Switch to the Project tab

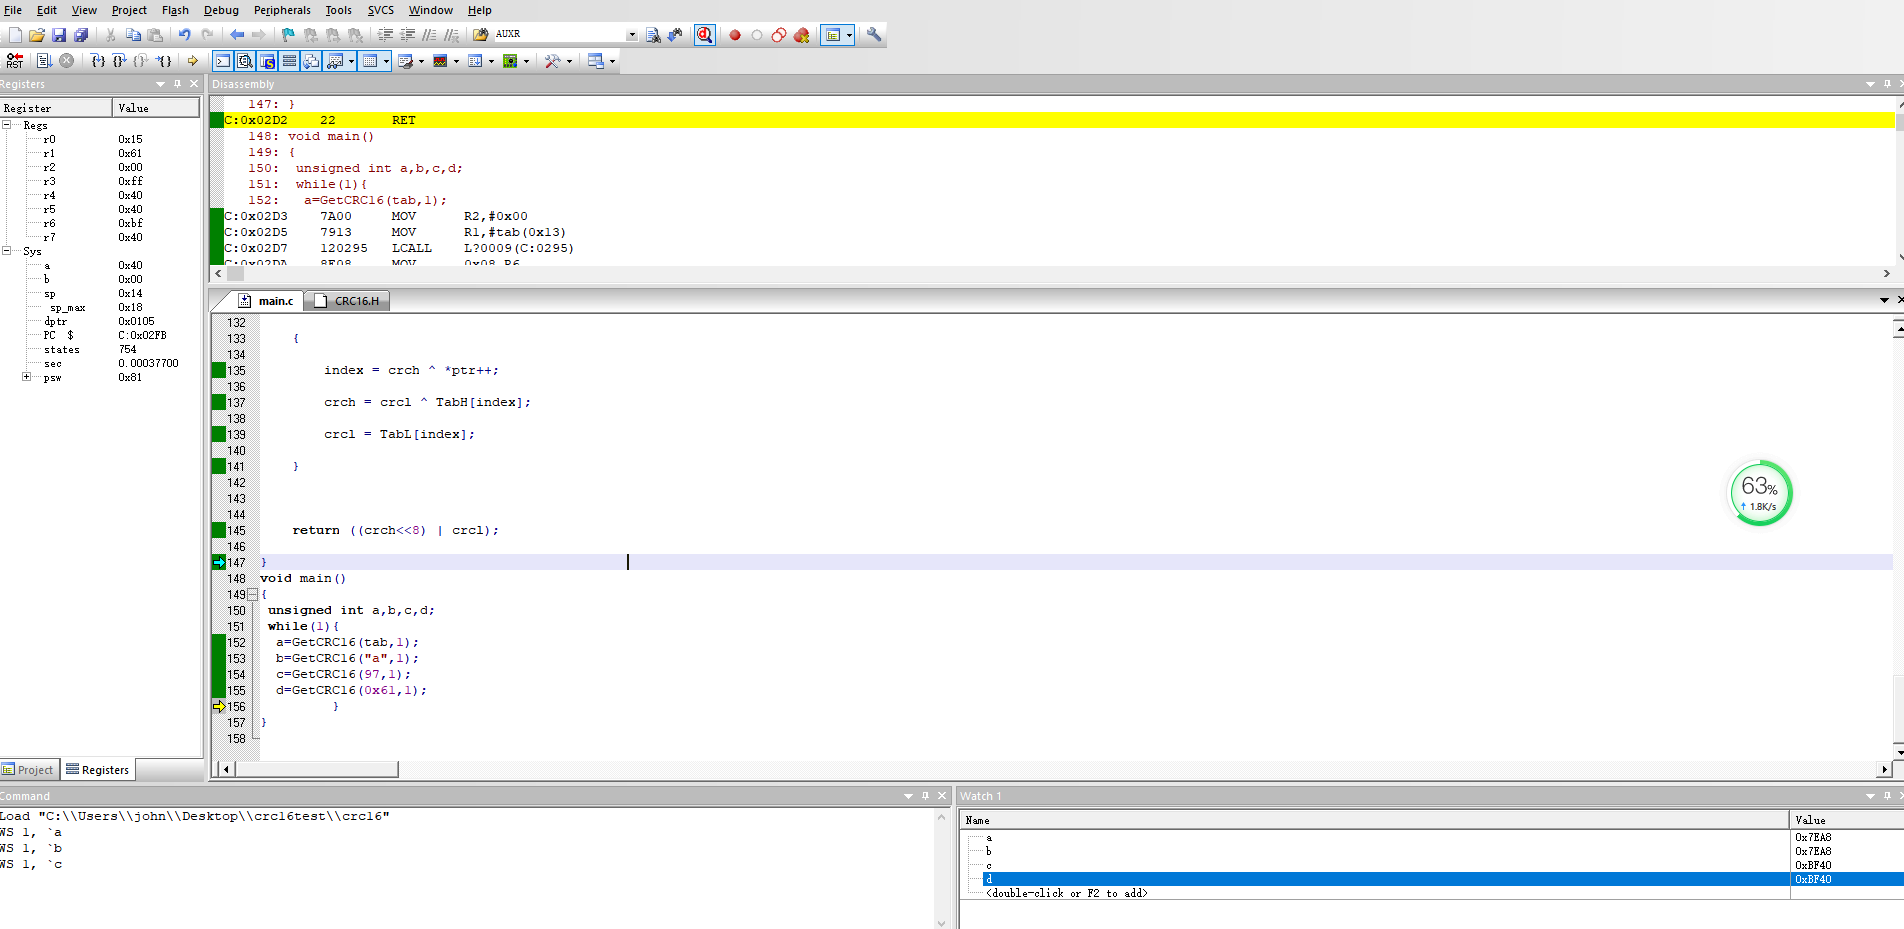28,770
